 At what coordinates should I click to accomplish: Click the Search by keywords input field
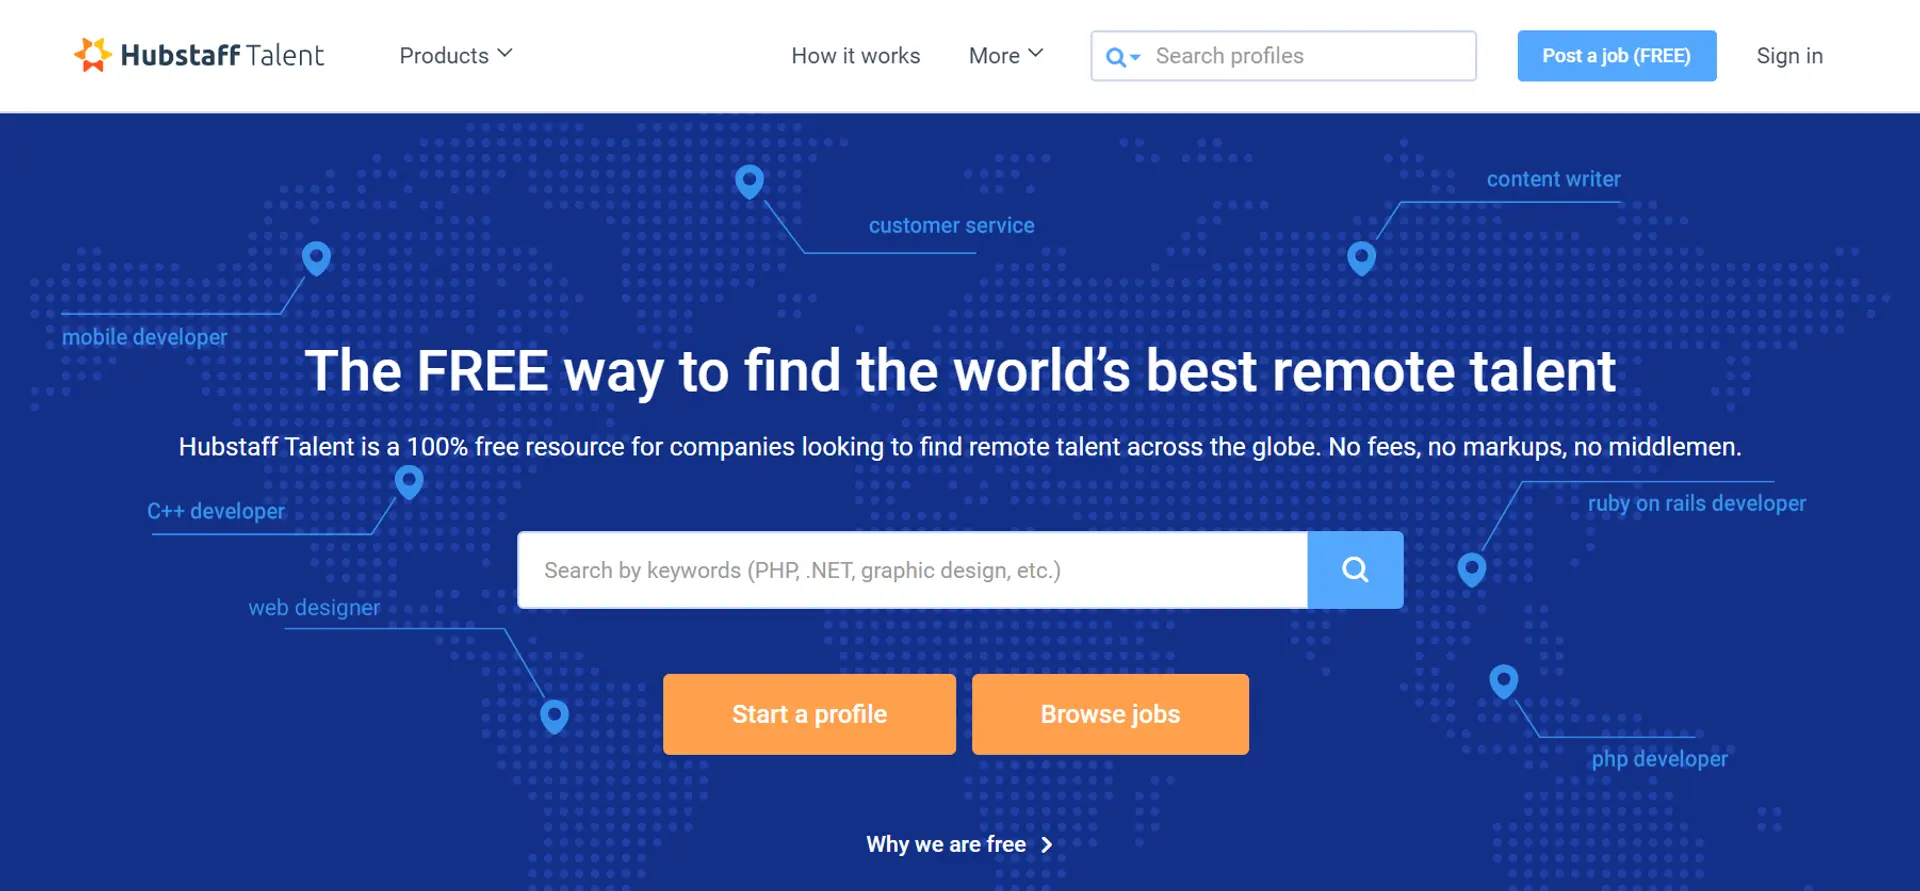coord(912,570)
